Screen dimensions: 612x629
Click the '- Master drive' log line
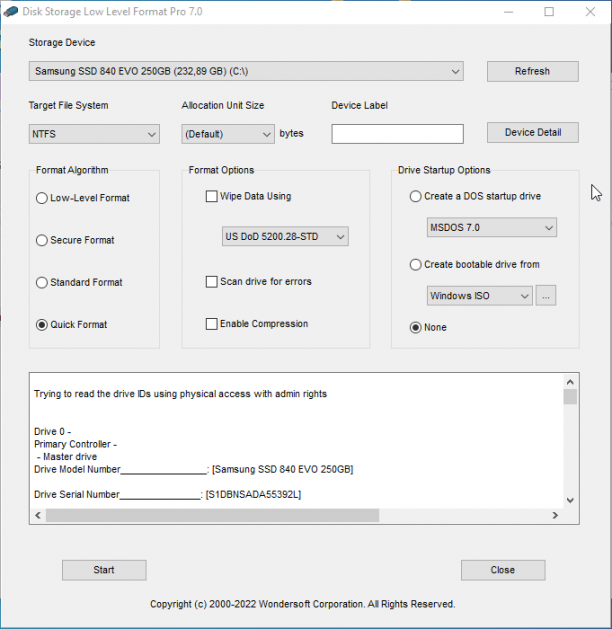click(x=67, y=457)
